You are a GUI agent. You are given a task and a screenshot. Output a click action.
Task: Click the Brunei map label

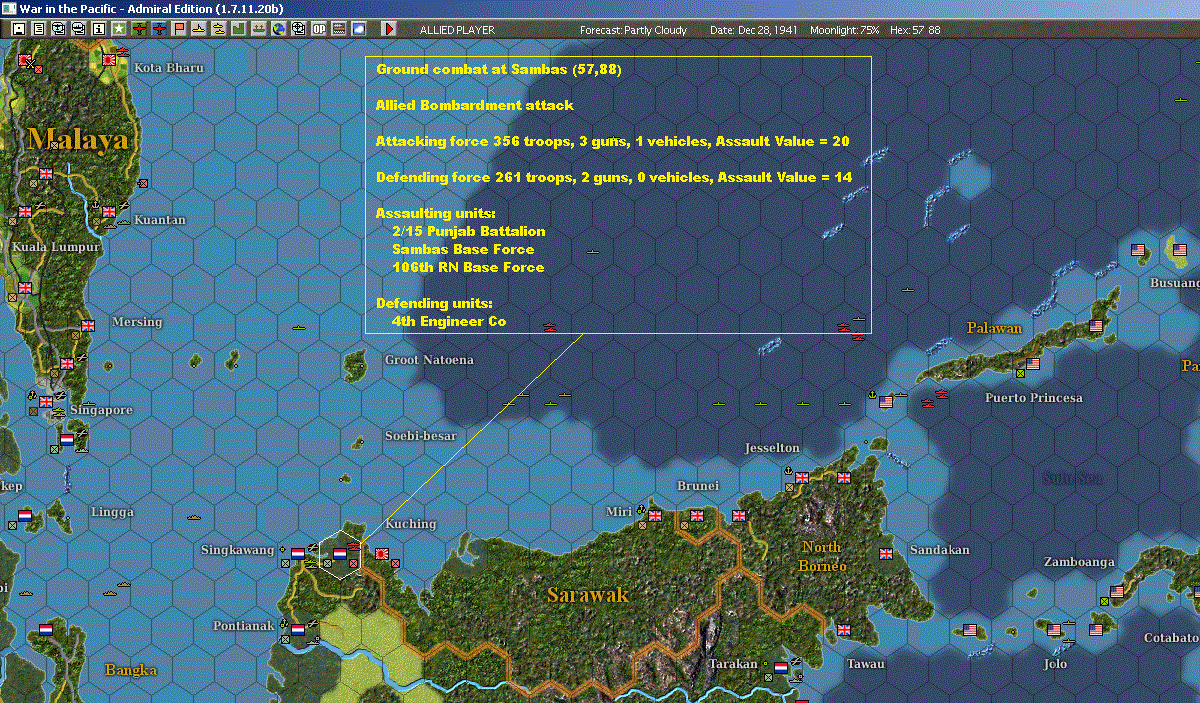pos(698,486)
